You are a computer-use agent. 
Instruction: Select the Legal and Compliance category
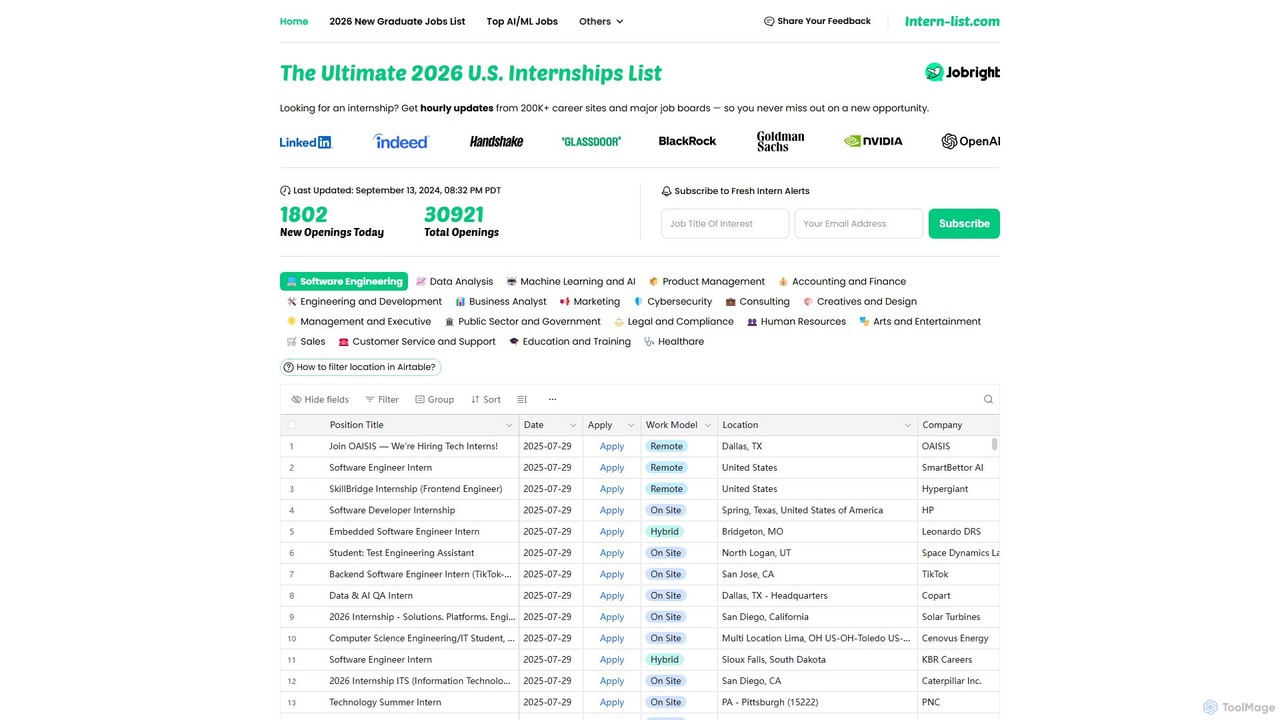pos(673,321)
